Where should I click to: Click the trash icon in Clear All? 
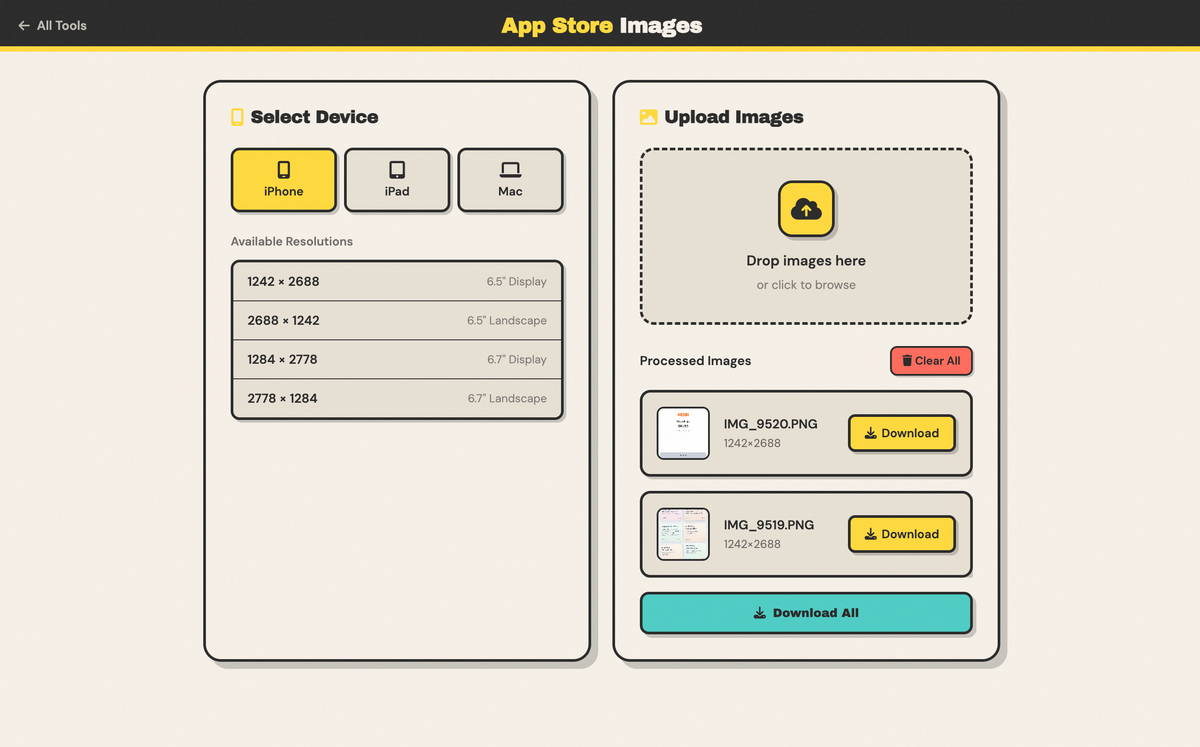click(x=907, y=361)
